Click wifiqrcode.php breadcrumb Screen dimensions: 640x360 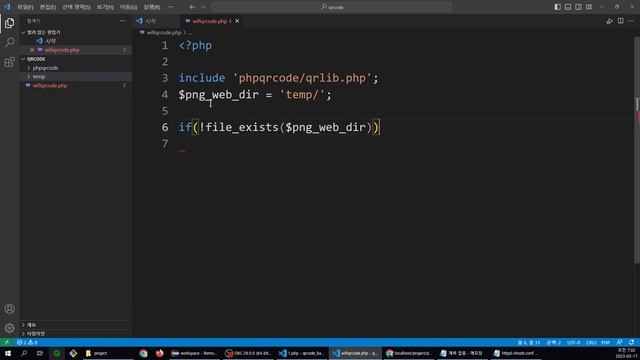164,32
